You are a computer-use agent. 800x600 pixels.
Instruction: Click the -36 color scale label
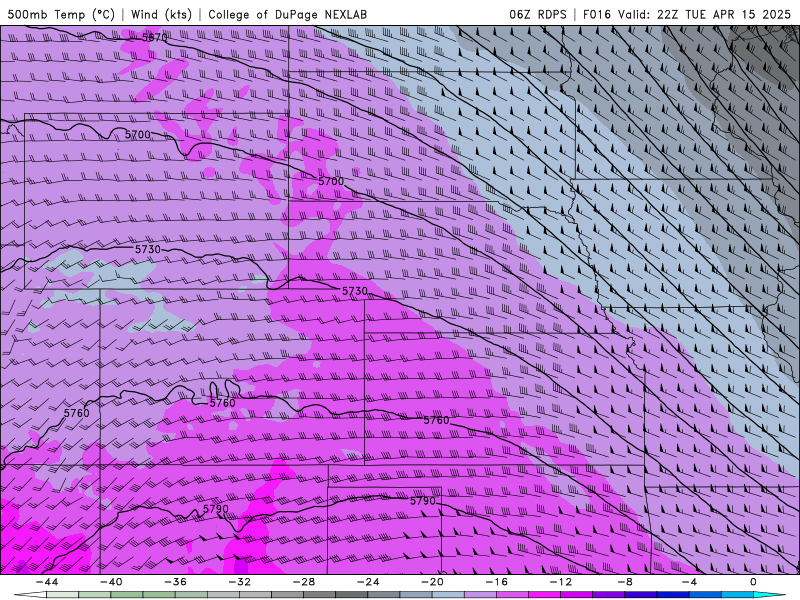pos(175,582)
